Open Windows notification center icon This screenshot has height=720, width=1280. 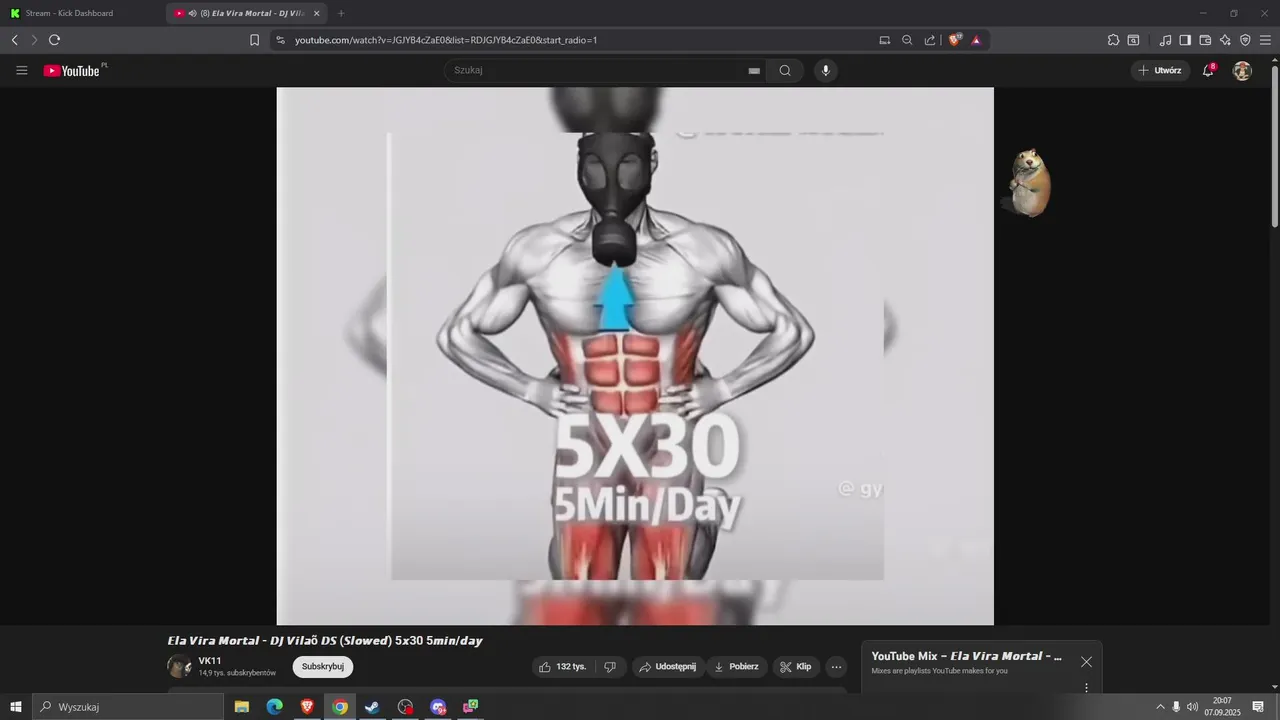(x=1258, y=707)
